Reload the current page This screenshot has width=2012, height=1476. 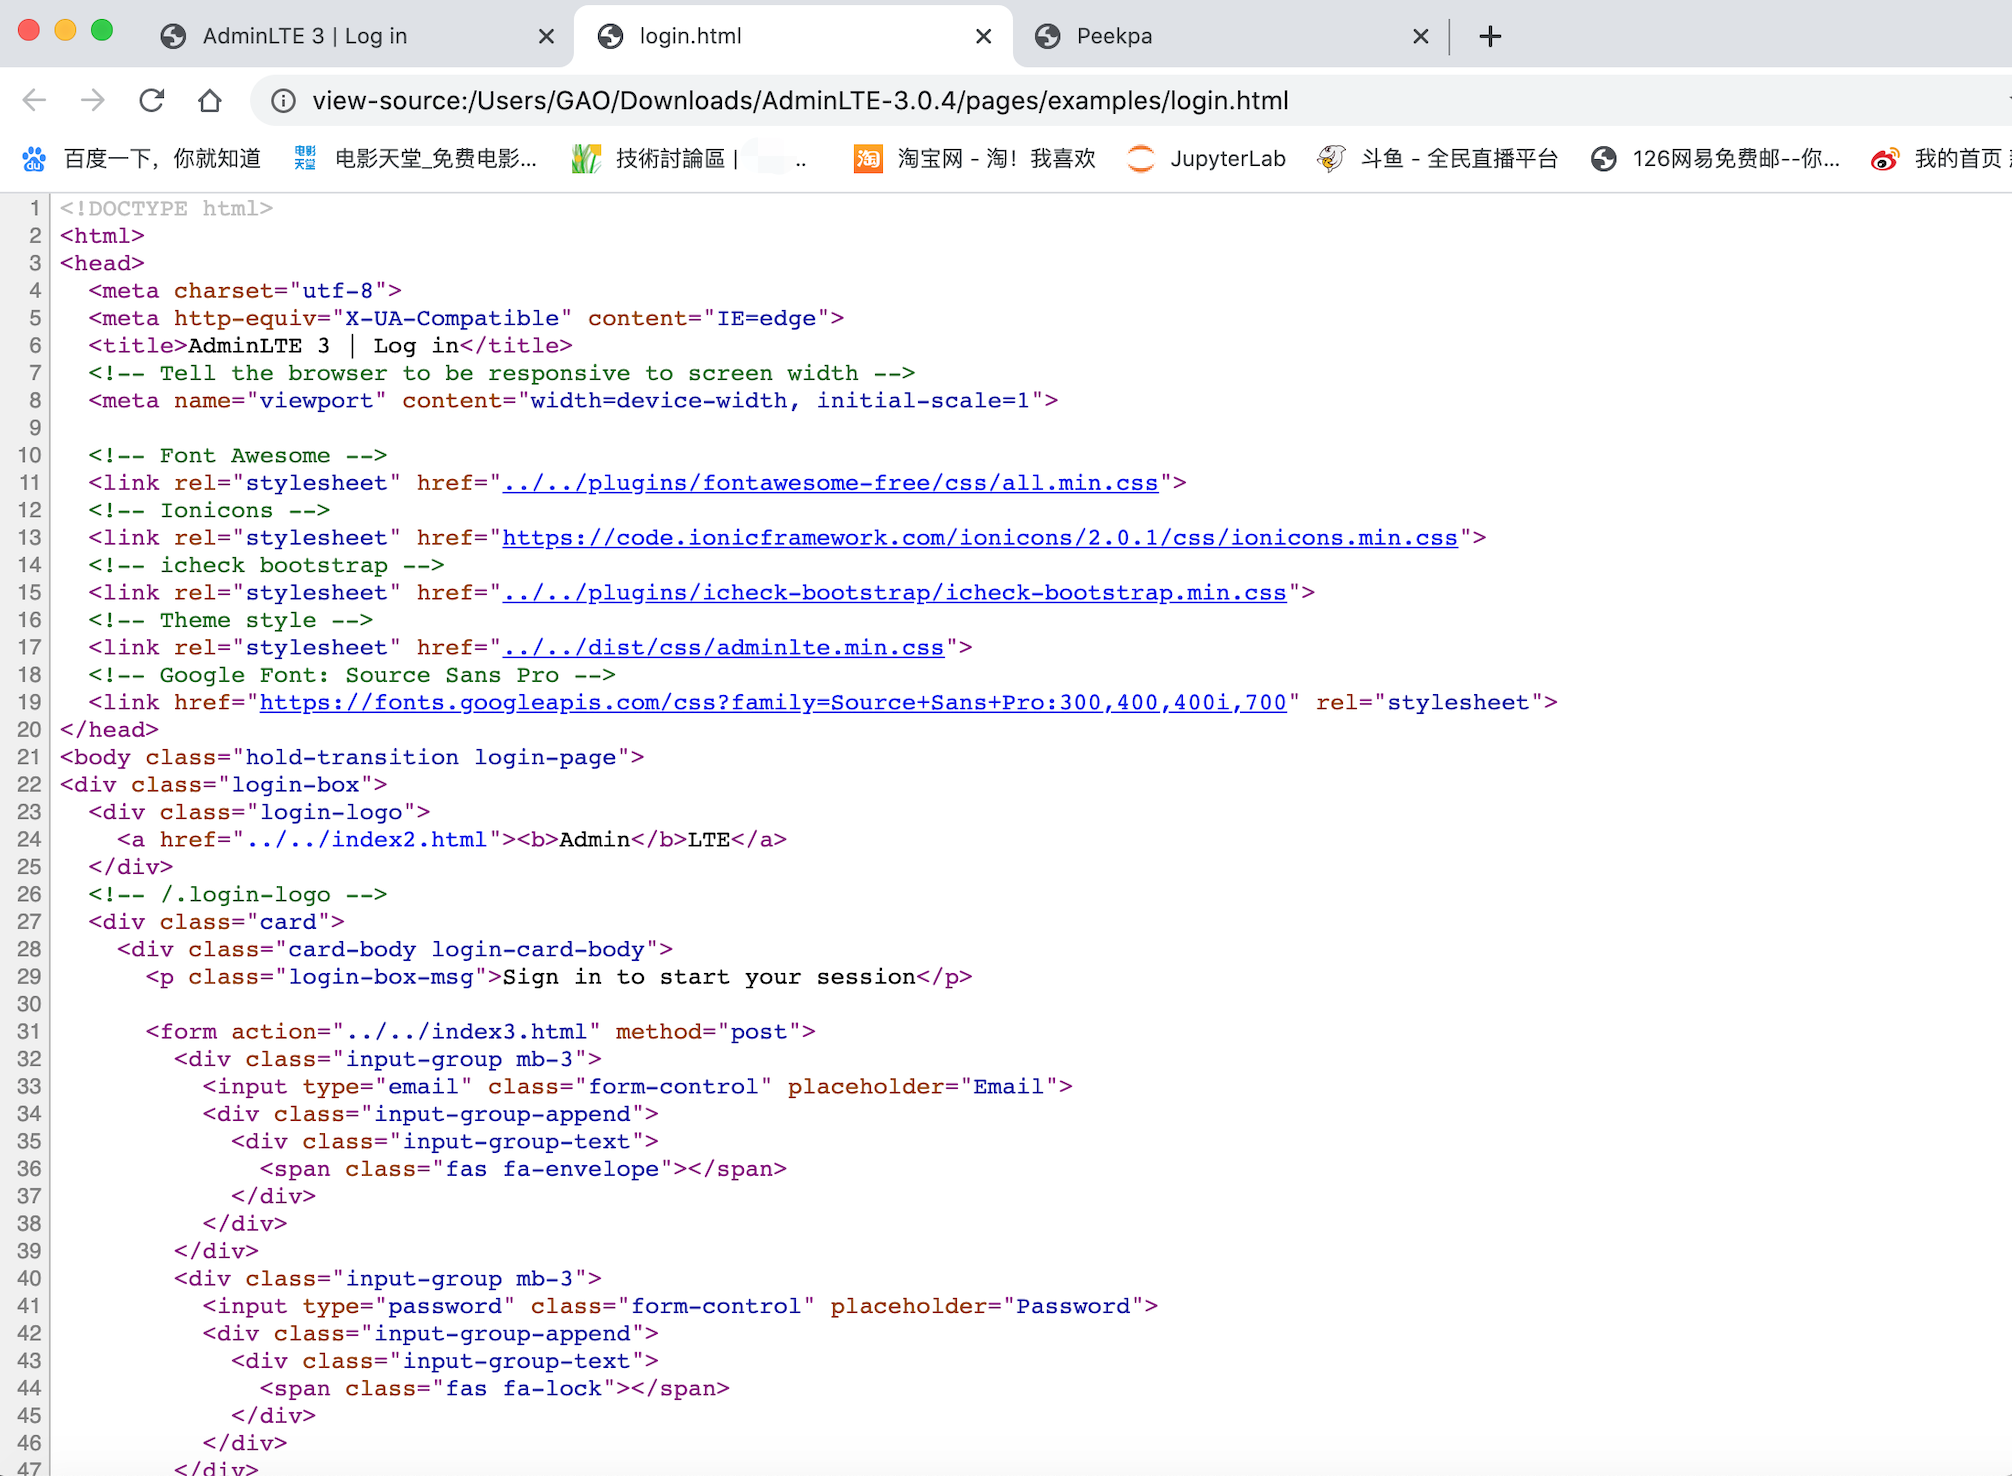pos(151,100)
